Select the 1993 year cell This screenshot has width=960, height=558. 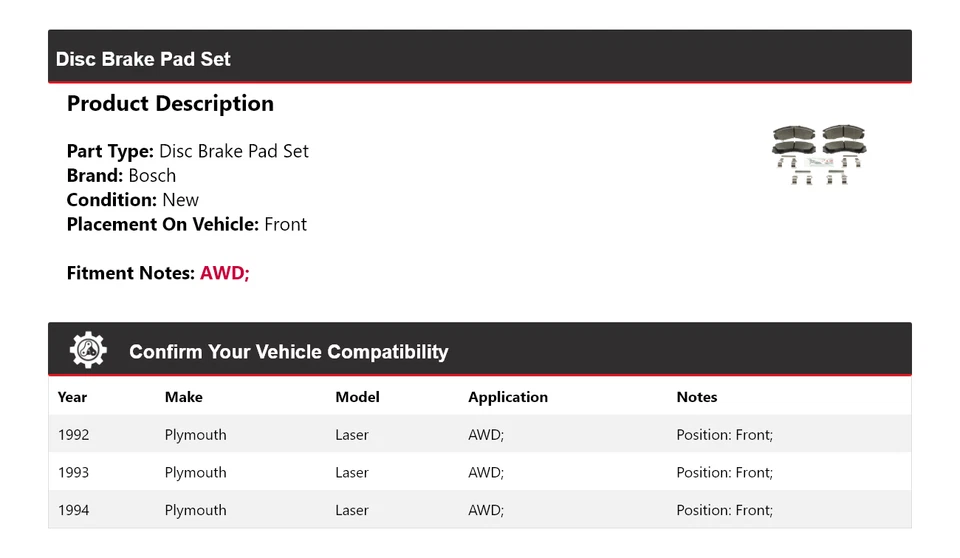tap(74, 473)
